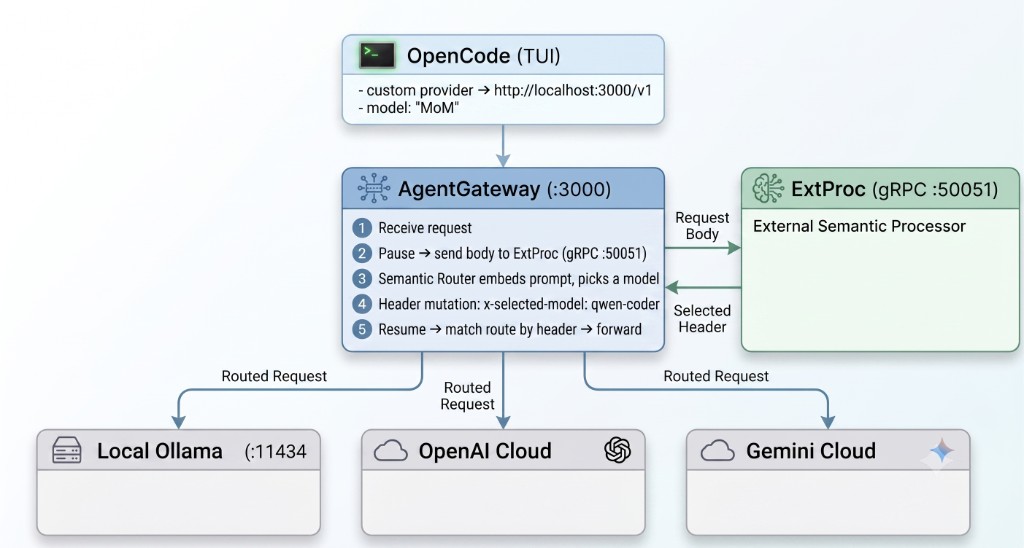The image size is (1024, 548).
Task: Select 'Resume → match route by header → forward'
Action: (509, 329)
